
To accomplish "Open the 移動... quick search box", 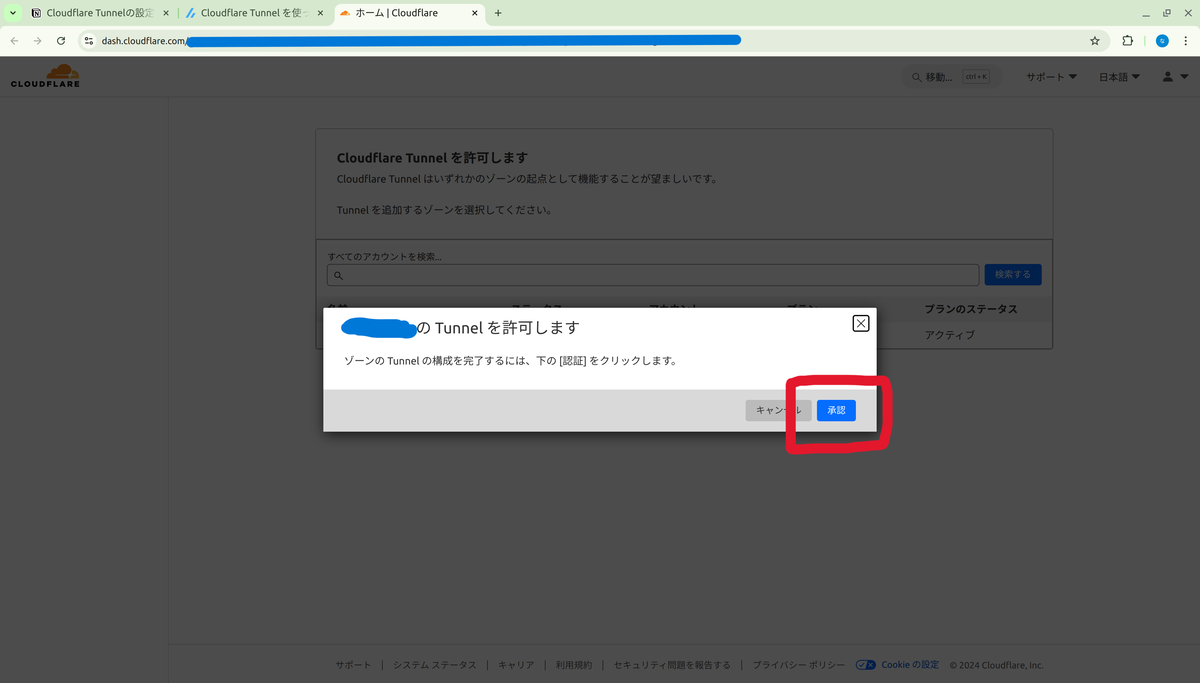I will click(951, 77).
